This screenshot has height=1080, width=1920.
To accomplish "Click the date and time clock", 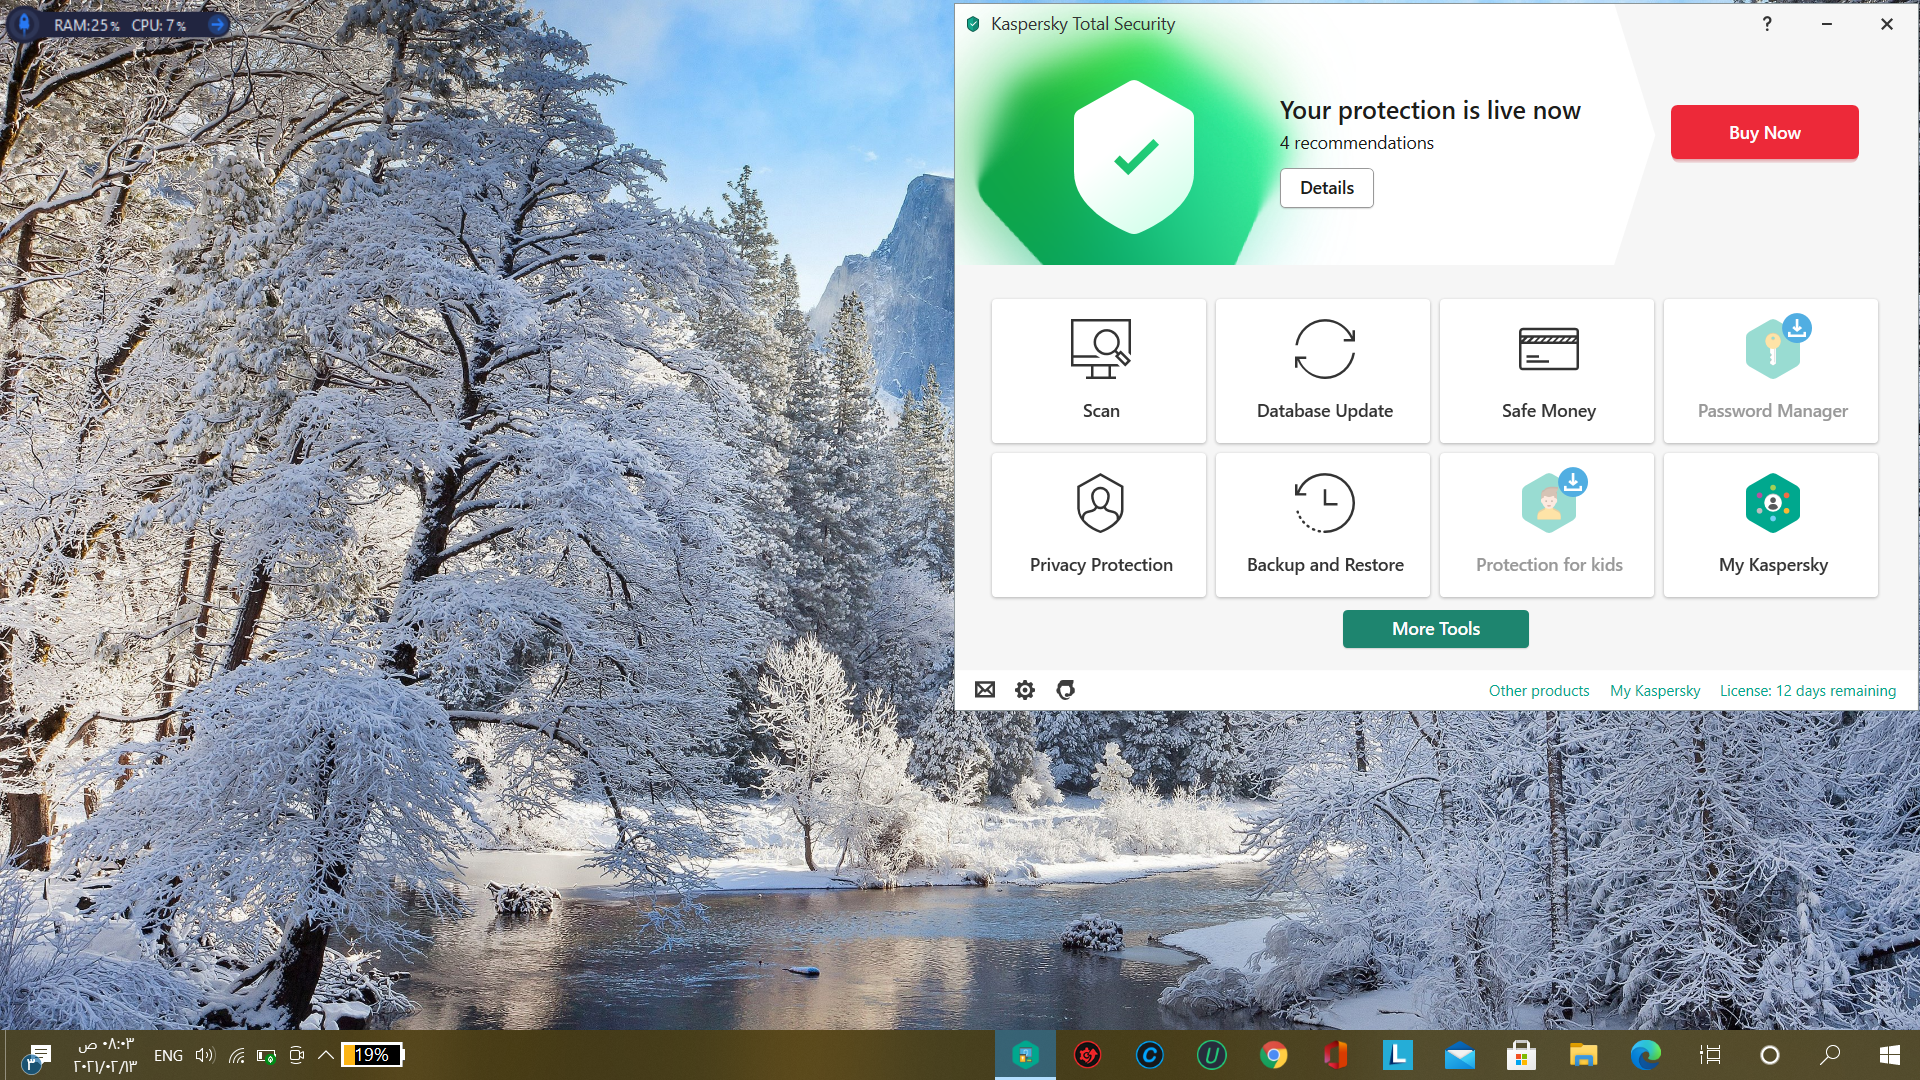I will [x=104, y=1055].
